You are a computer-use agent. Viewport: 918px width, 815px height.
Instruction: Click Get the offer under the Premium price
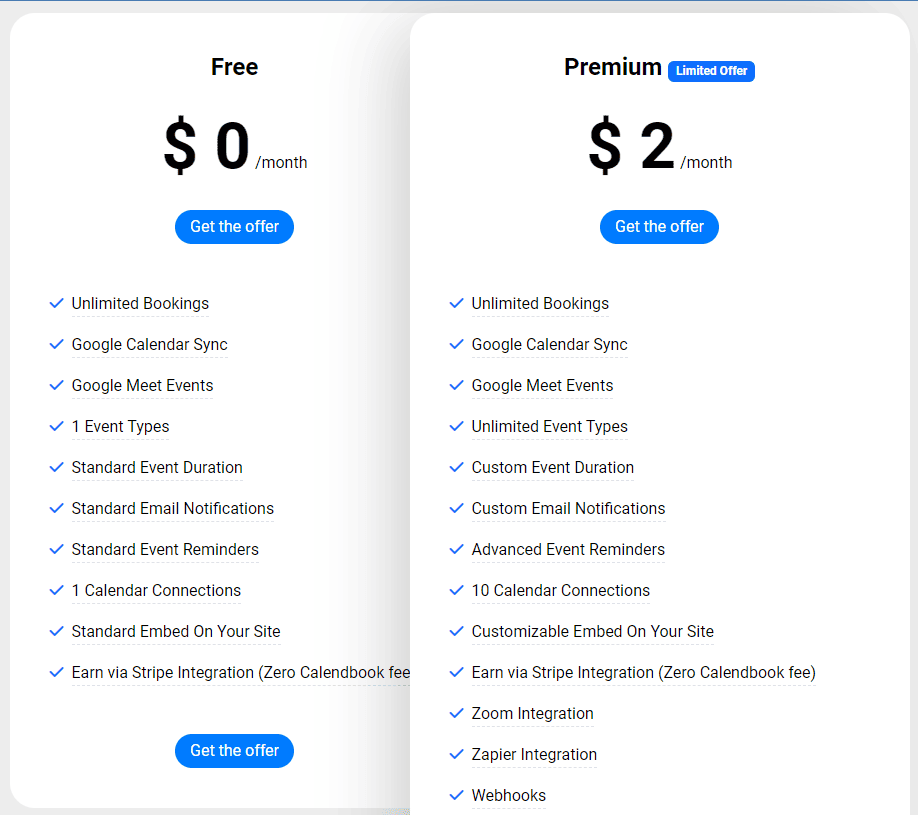click(659, 227)
